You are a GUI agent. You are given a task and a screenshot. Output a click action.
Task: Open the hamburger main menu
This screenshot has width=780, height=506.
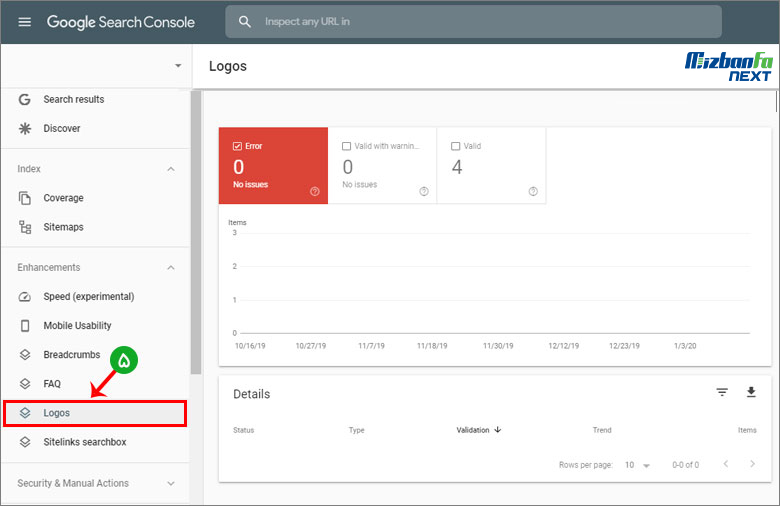tap(24, 22)
